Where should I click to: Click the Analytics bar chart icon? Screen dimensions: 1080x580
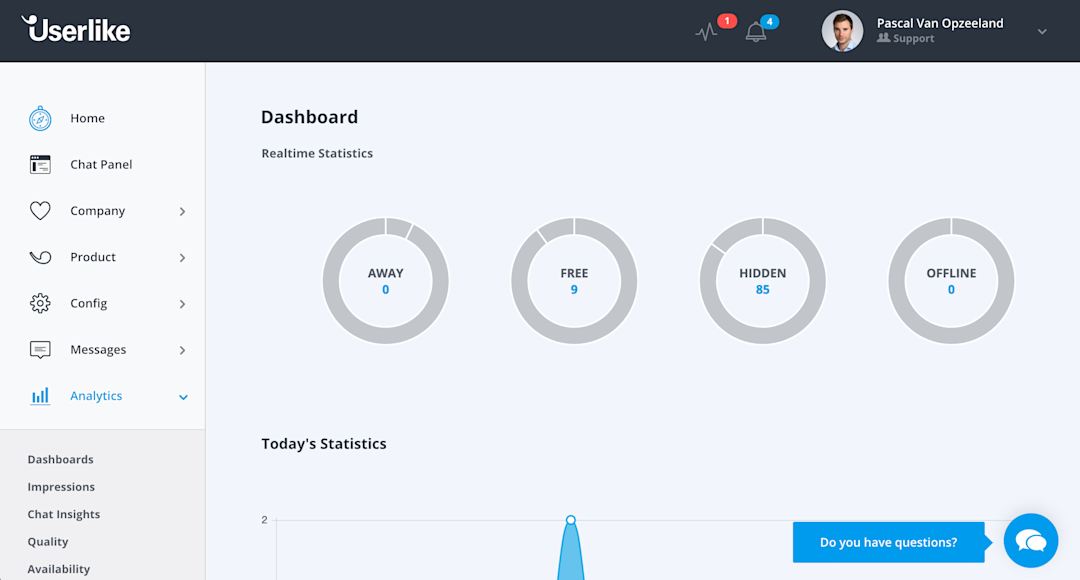[x=40, y=396]
